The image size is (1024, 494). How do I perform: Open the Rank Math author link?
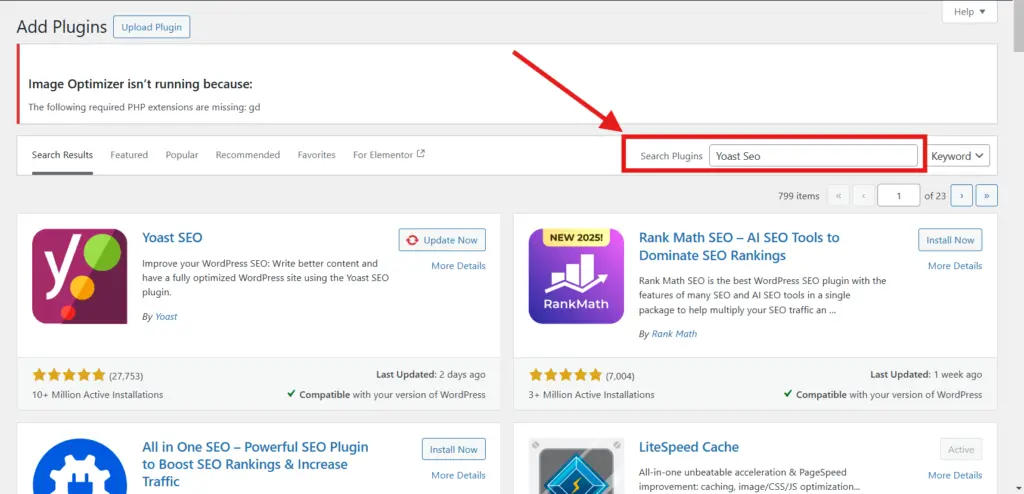(675, 334)
